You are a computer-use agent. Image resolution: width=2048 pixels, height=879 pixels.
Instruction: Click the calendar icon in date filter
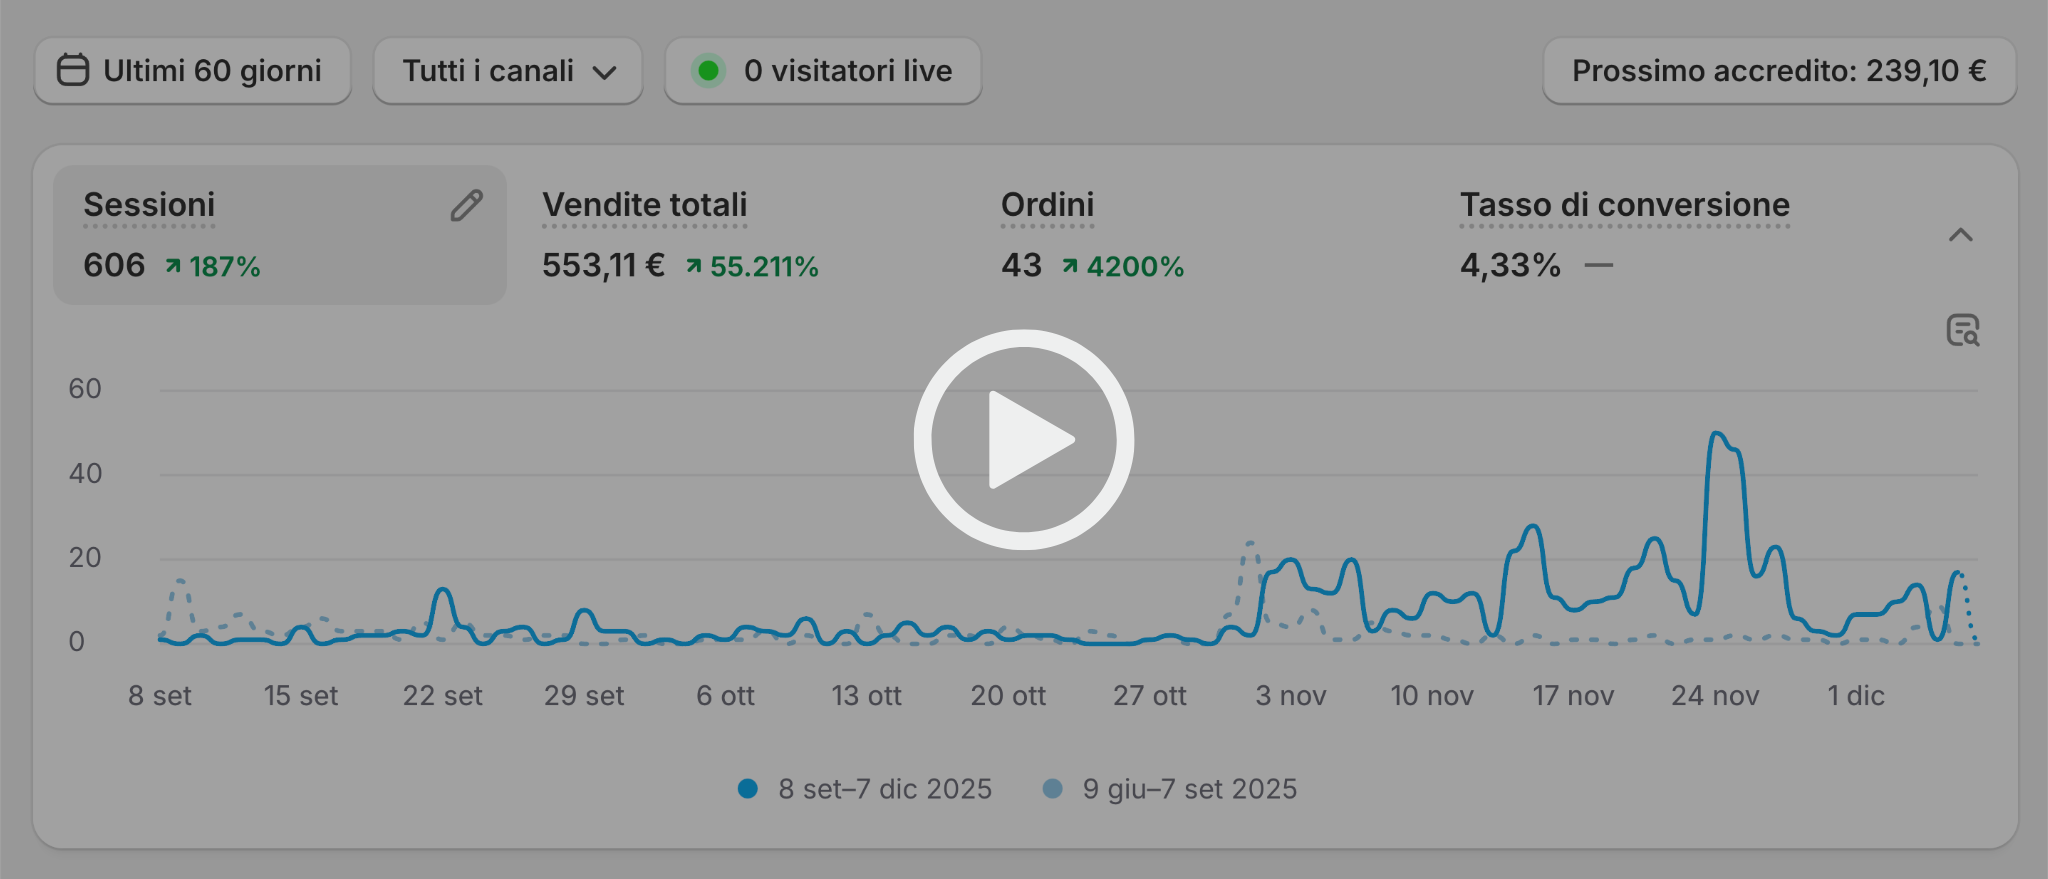click(x=73, y=71)
